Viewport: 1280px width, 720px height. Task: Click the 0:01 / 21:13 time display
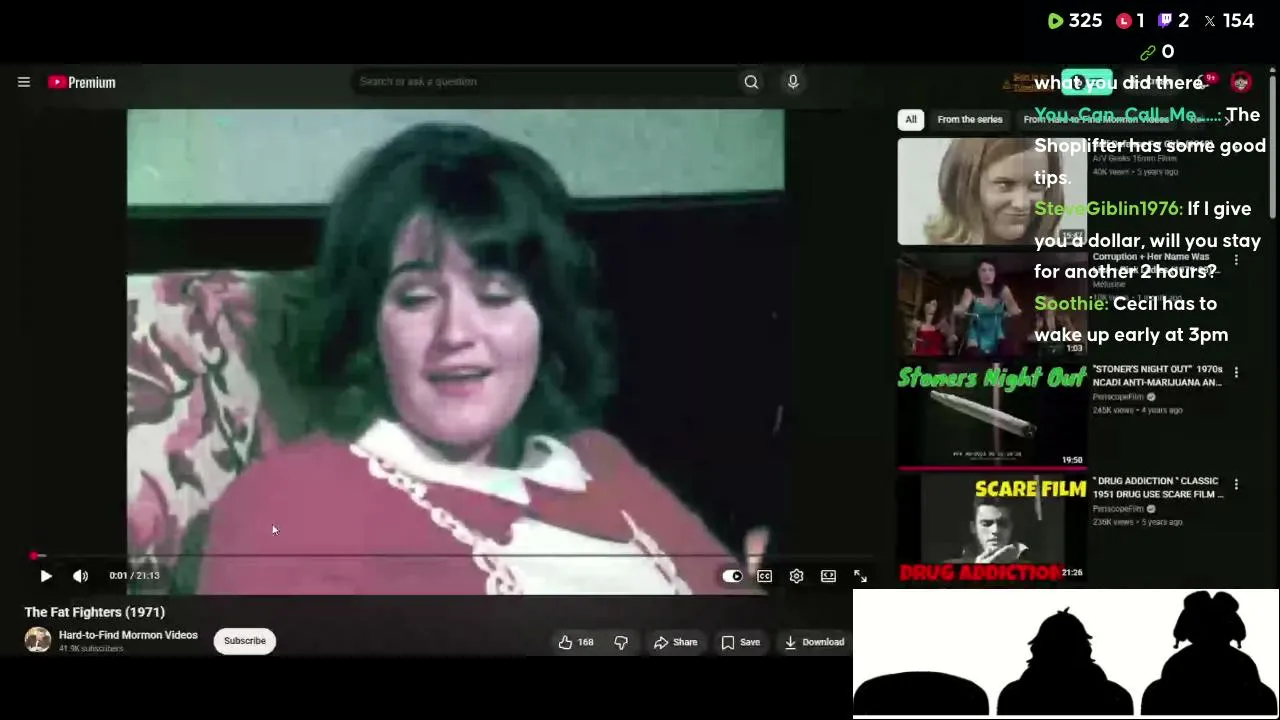pos(134,576)
